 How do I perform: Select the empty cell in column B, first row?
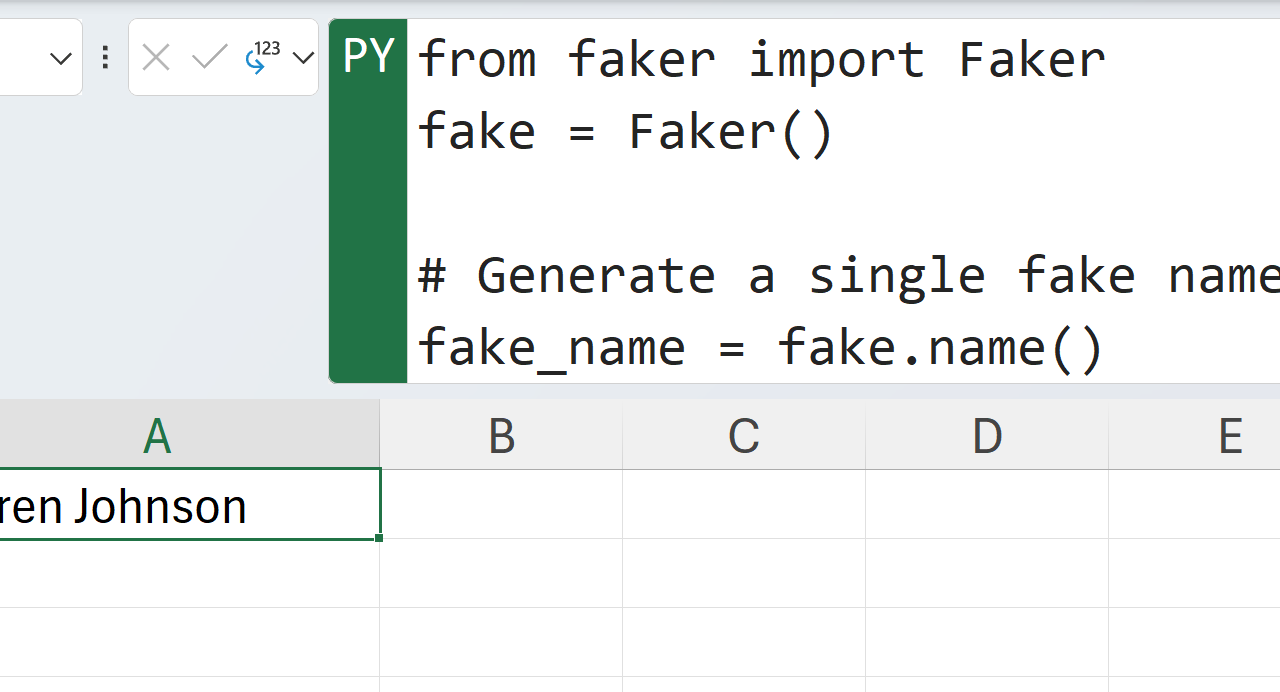tap(501, 505)
